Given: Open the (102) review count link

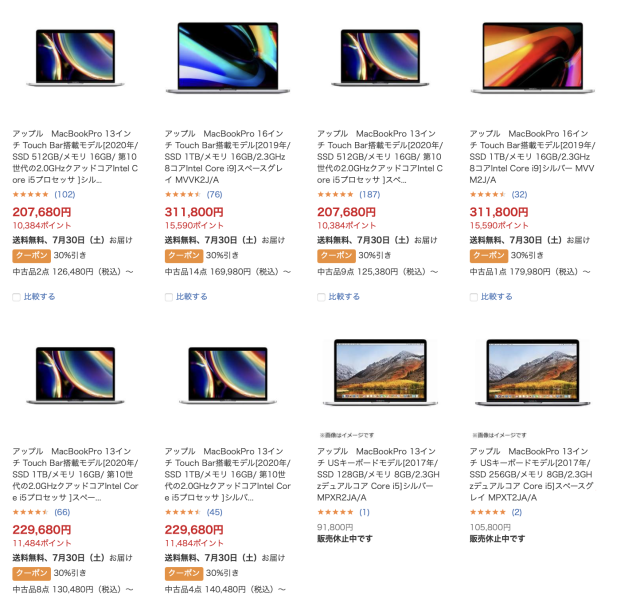Looking at the screenshot, I should (64, 194).
